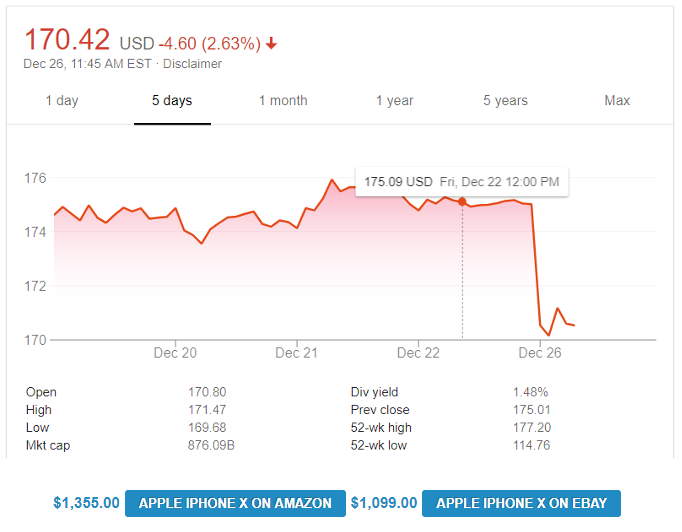The width and height of the screenshot is (682, 532).
Task: Select the 5 days tab
Action: tap(172, 100)
